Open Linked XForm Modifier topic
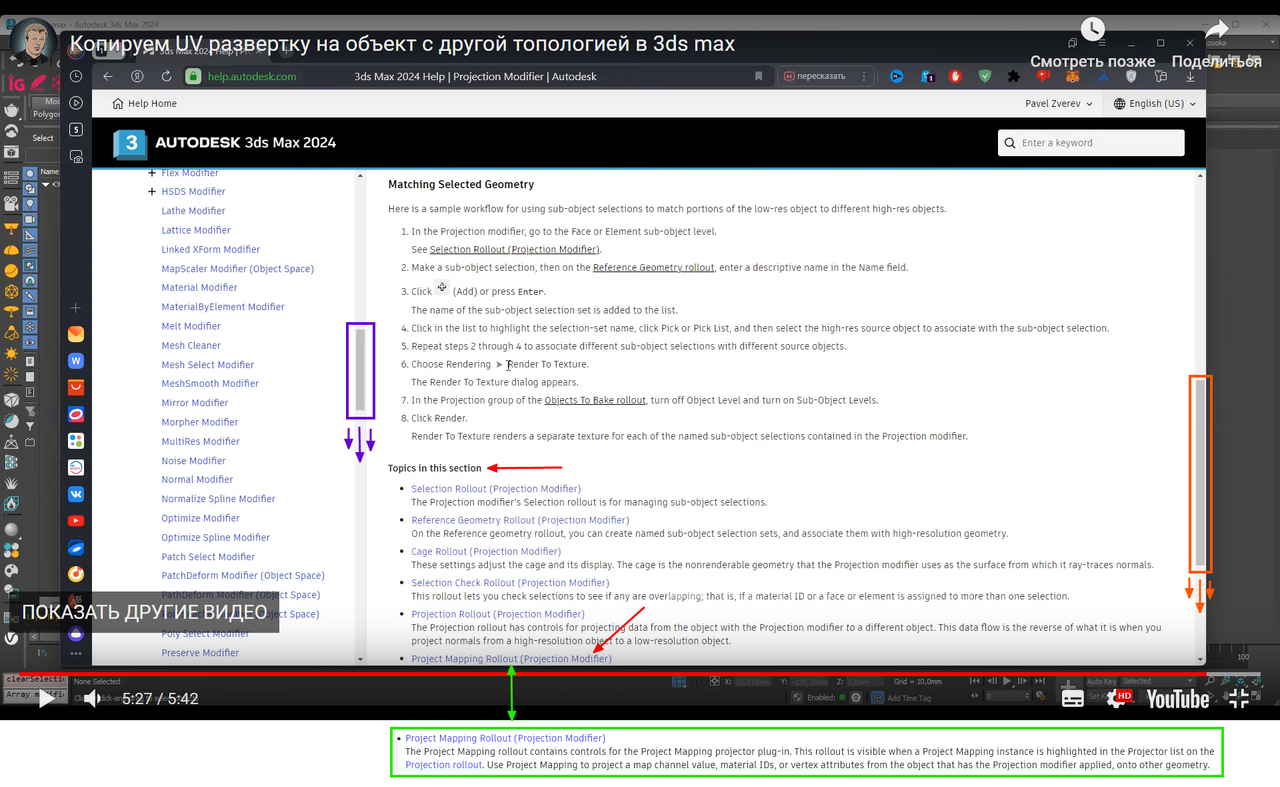Screen dimensions: 1280x787 coord(210,249)
